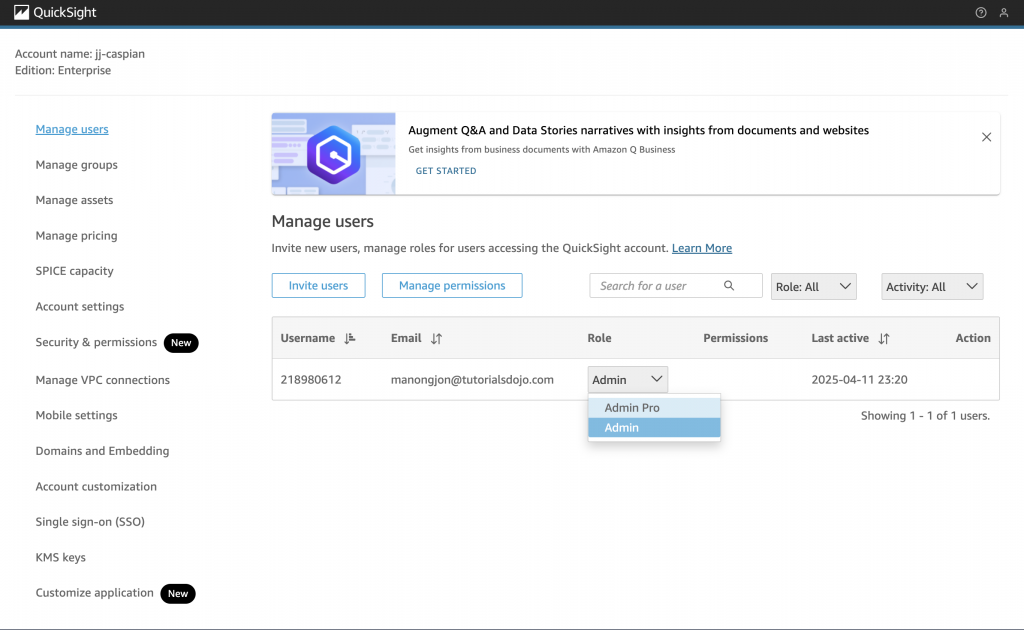The image size is (1024, 630).
Task: Open the user profile icon
Action: coord(1004,13)
